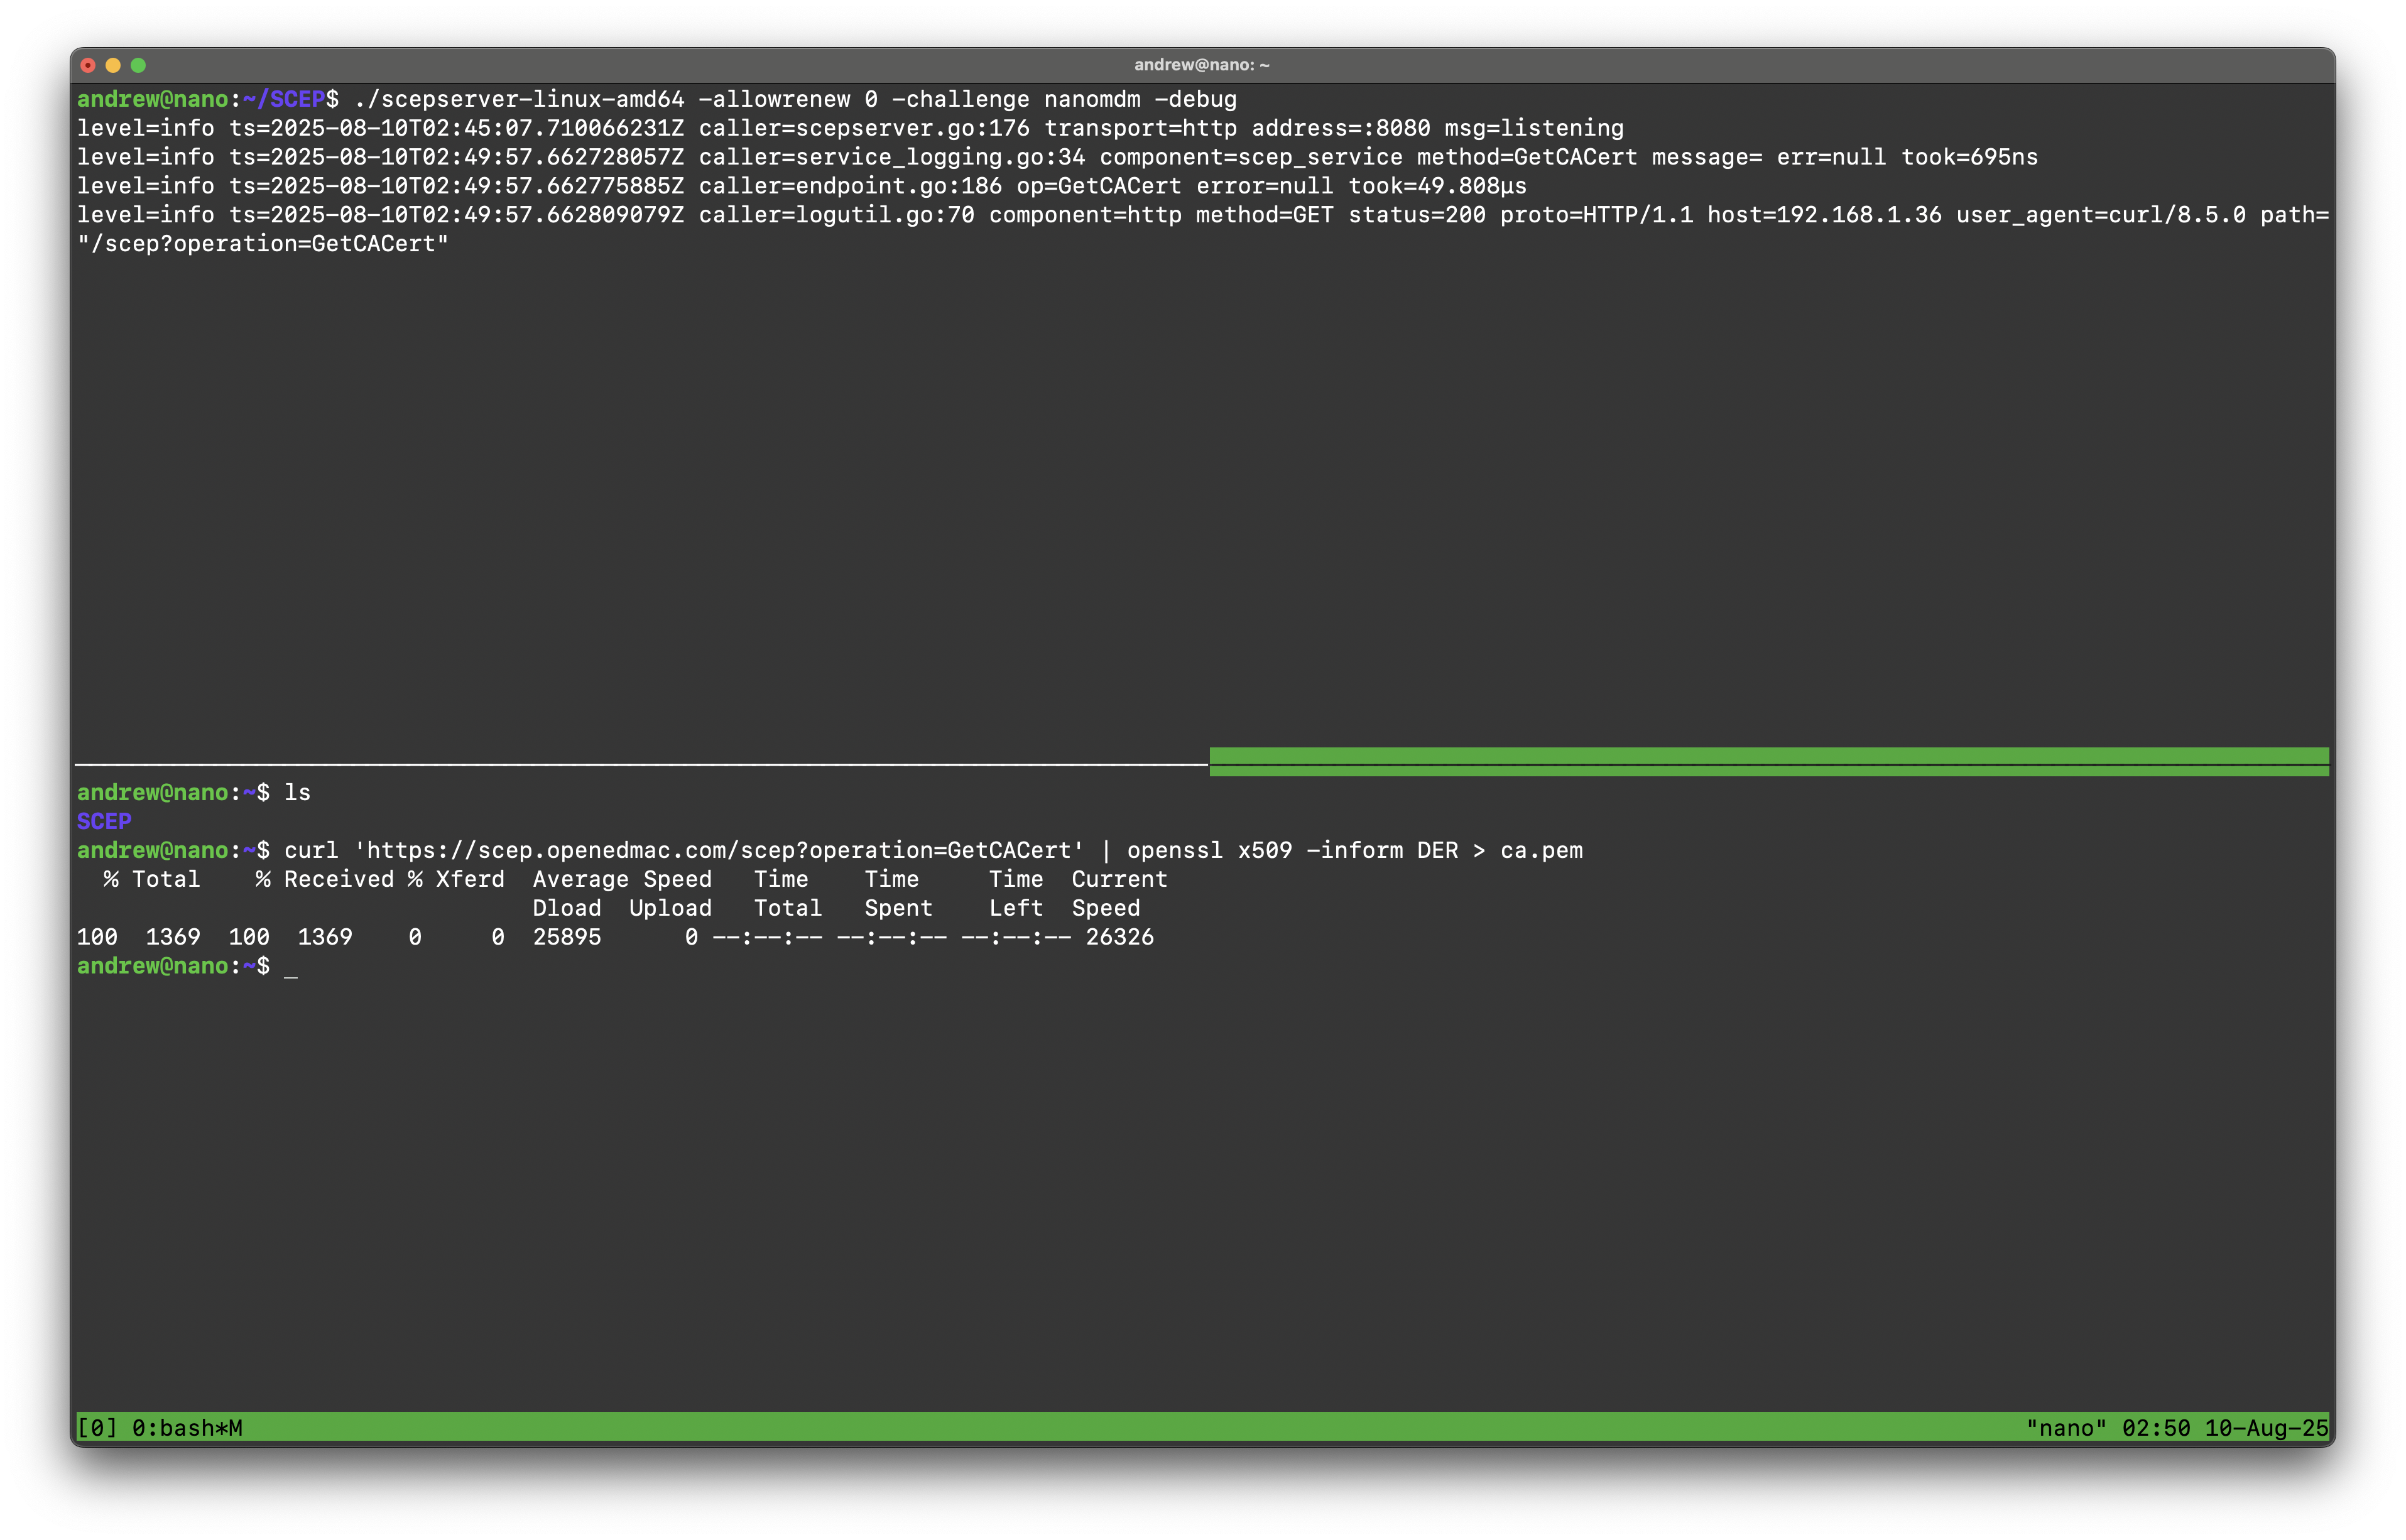Click the cursor at the bottom prompt
Screen dimensions: 2406x1540
tap(290, 967)
